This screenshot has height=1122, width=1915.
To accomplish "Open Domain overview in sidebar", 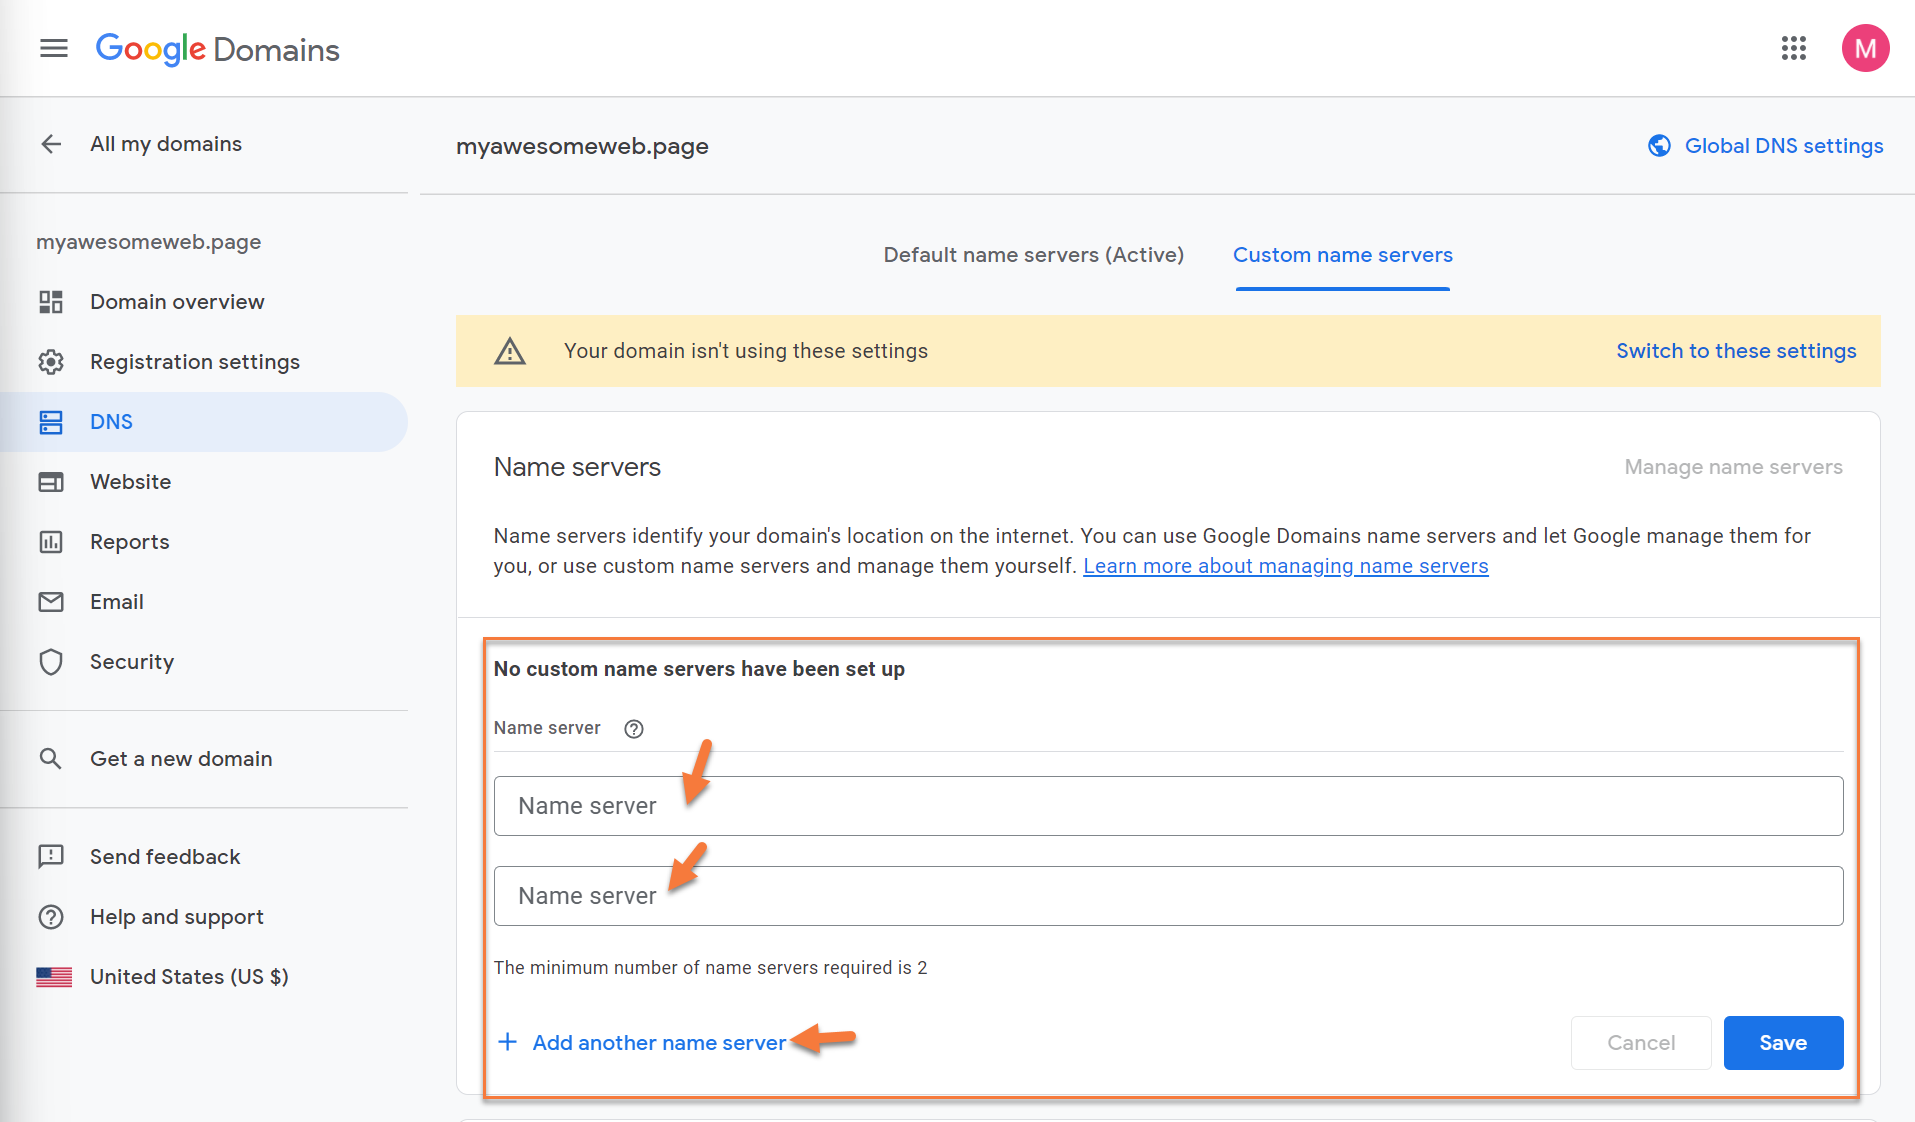I will [177, 302].
